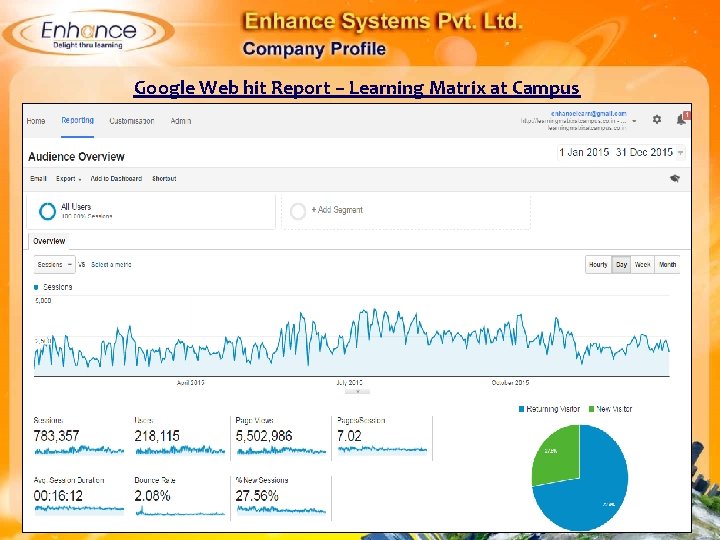Open the date range dropdown 1 Jan 2015 - 31 Dec 2015
The width and height of the screenshot is (720, 540).
(621, 152)
